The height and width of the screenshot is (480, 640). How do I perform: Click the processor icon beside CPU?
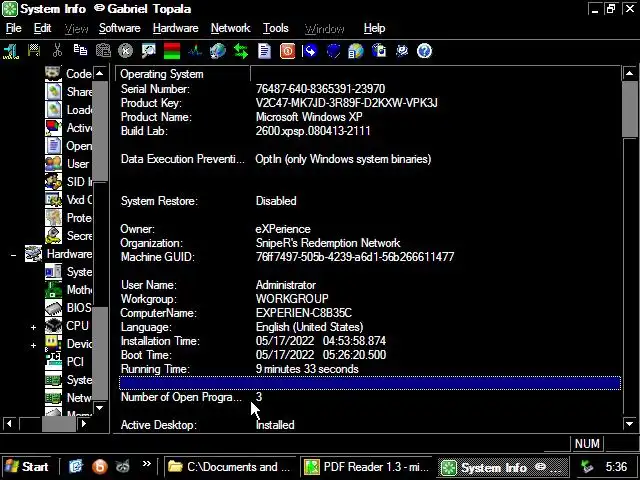[x=53, y=326]
